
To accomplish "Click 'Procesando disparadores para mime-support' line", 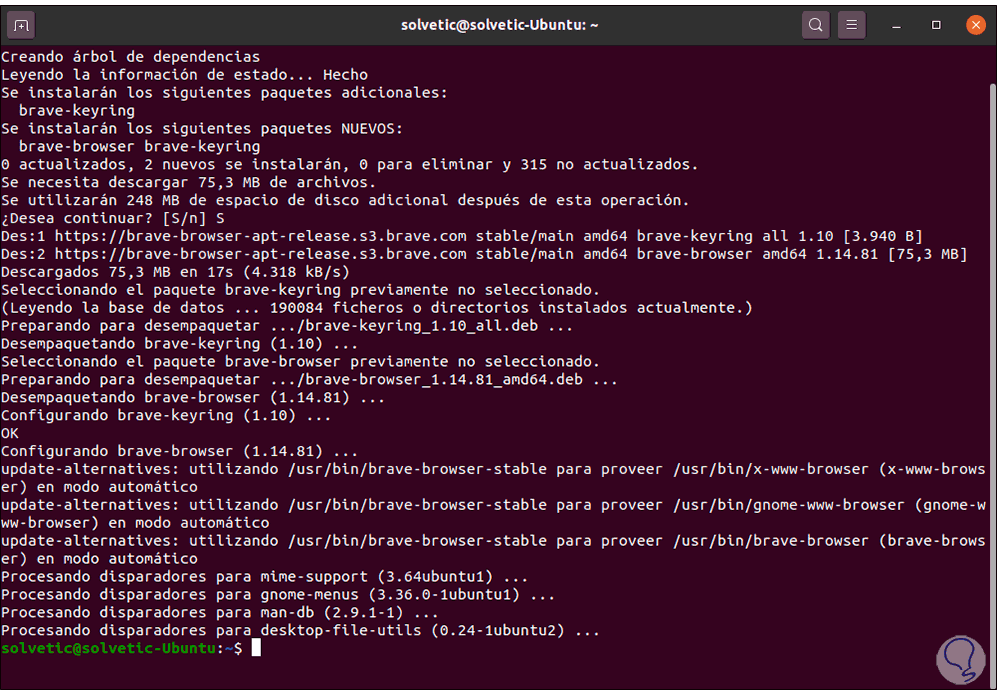I will point(265,577).
